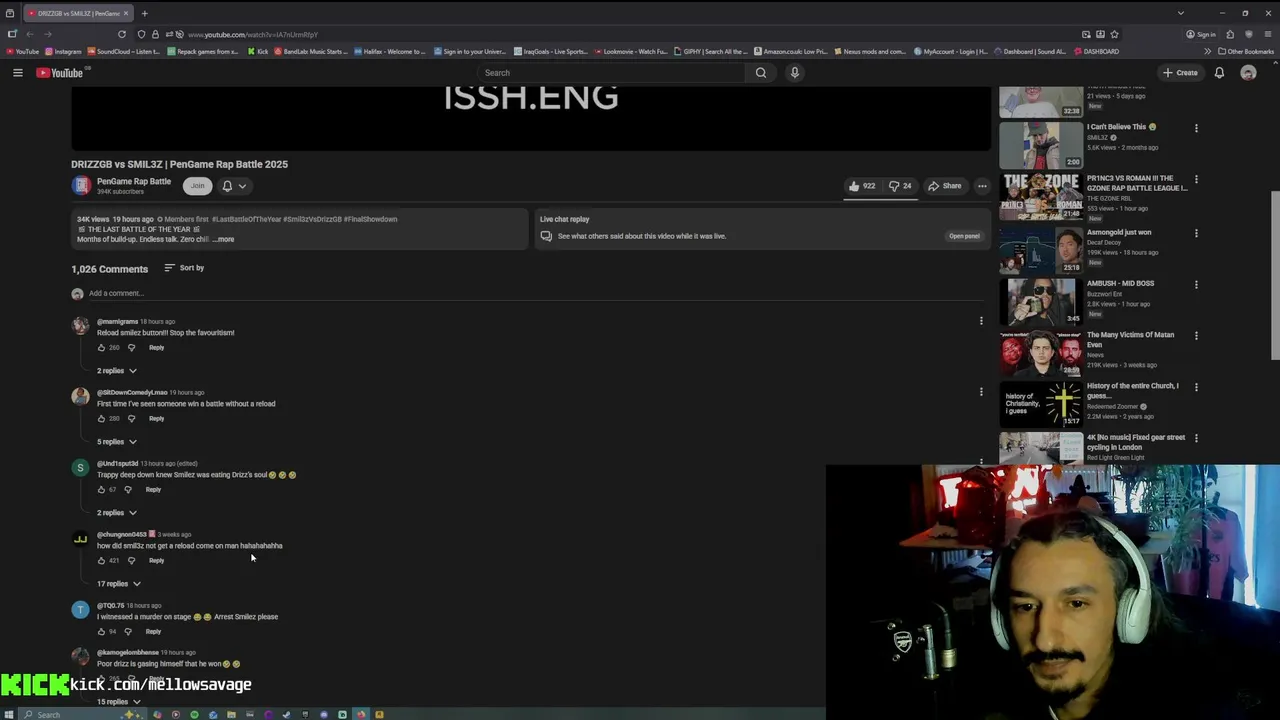The width and height of the screenshot is (1280, 720).
Task: Click the #LastBattleOfTheYear hashtag
Action: [247, 219]
